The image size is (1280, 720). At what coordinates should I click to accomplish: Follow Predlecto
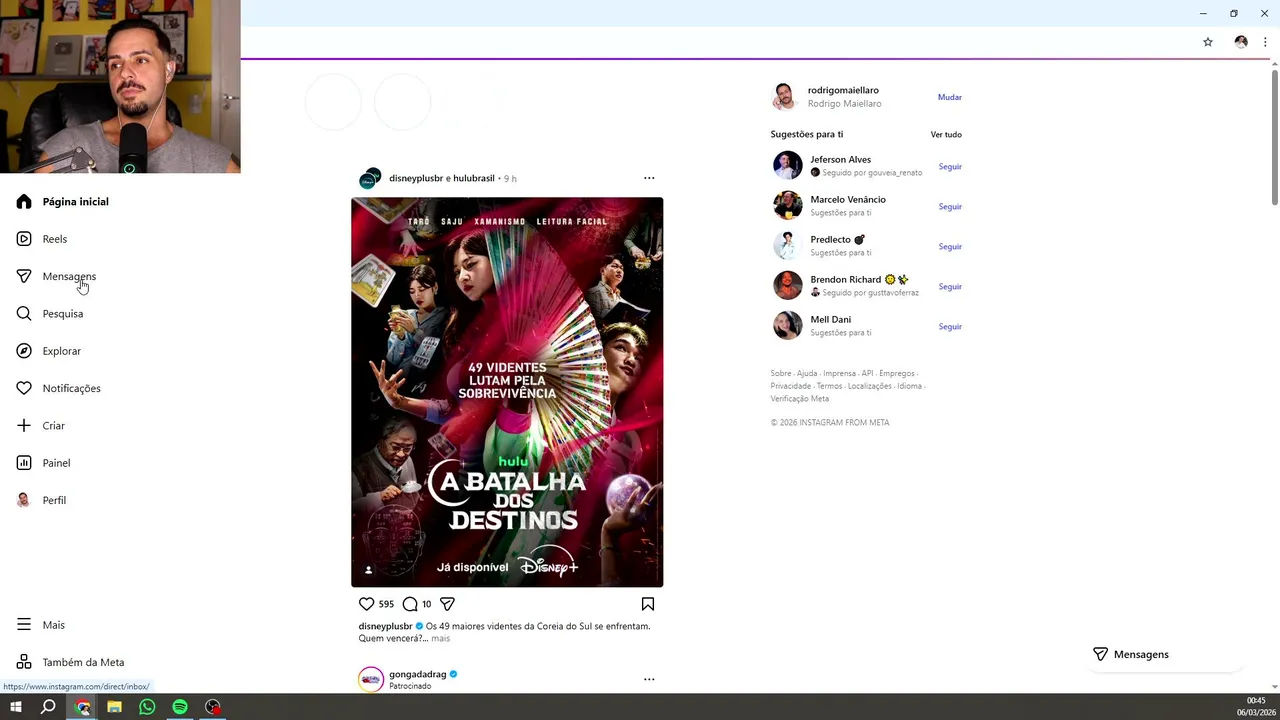(x=950, y=247)
